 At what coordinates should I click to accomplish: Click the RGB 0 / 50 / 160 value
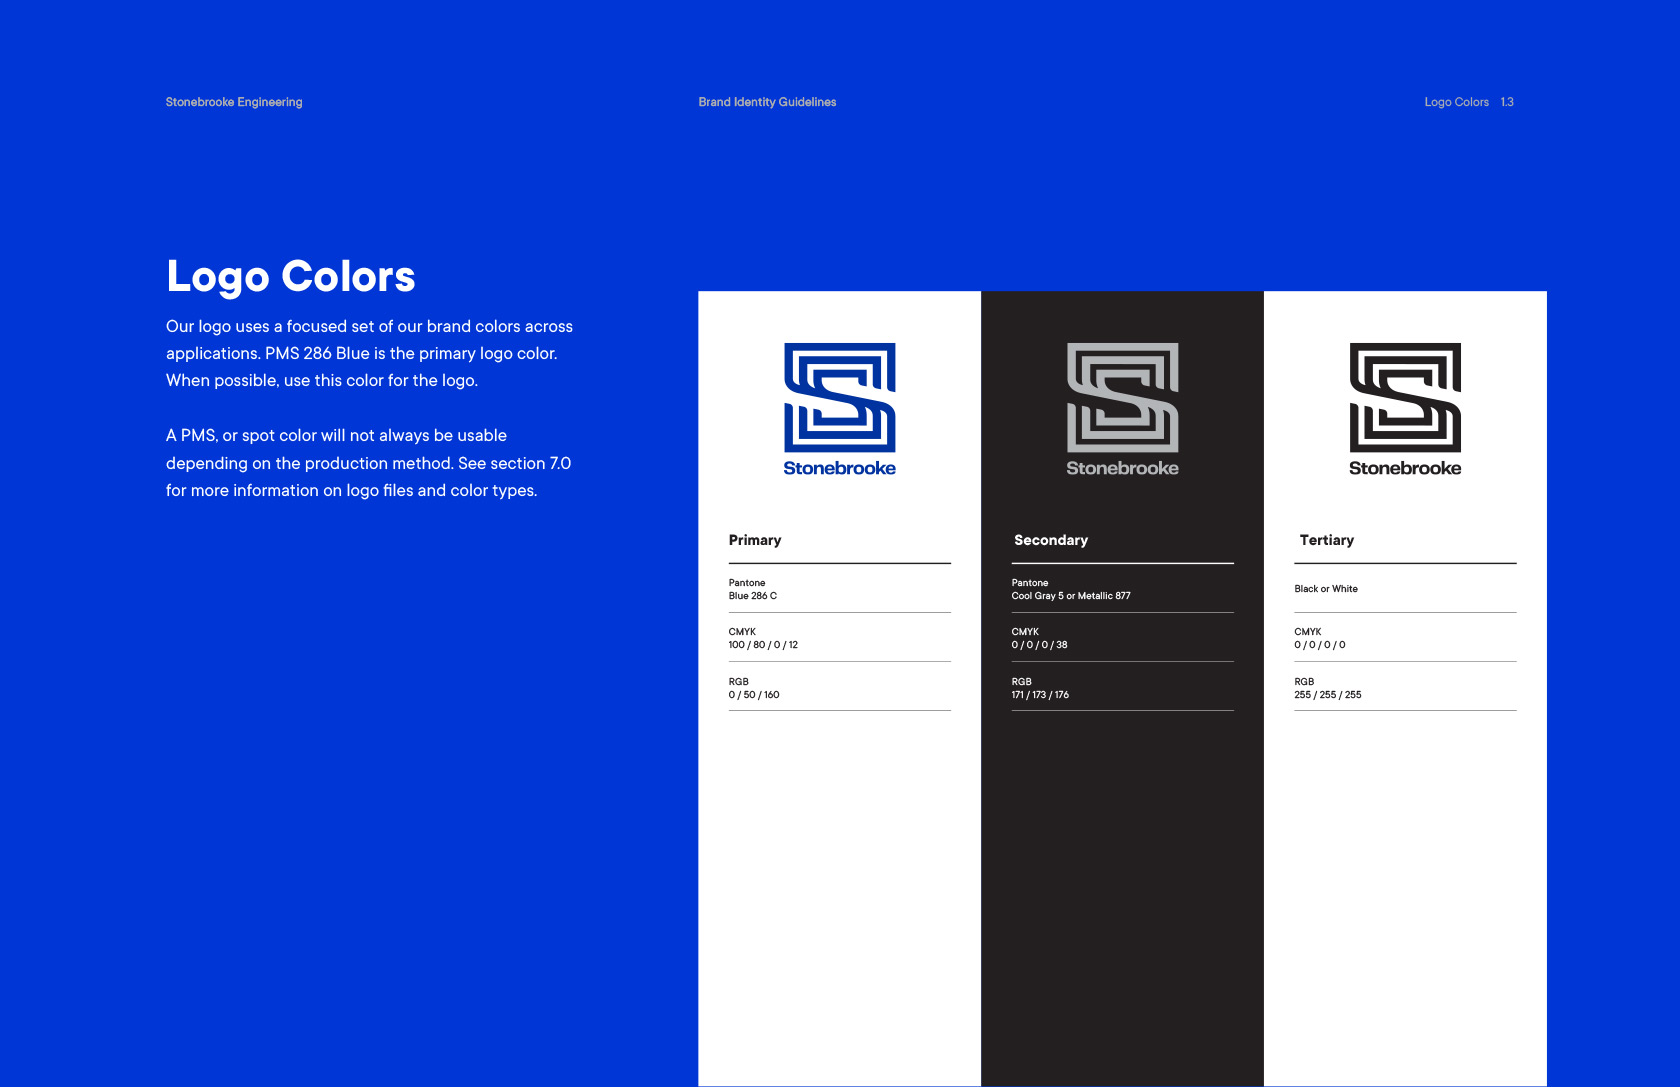(x=754, y=688)
